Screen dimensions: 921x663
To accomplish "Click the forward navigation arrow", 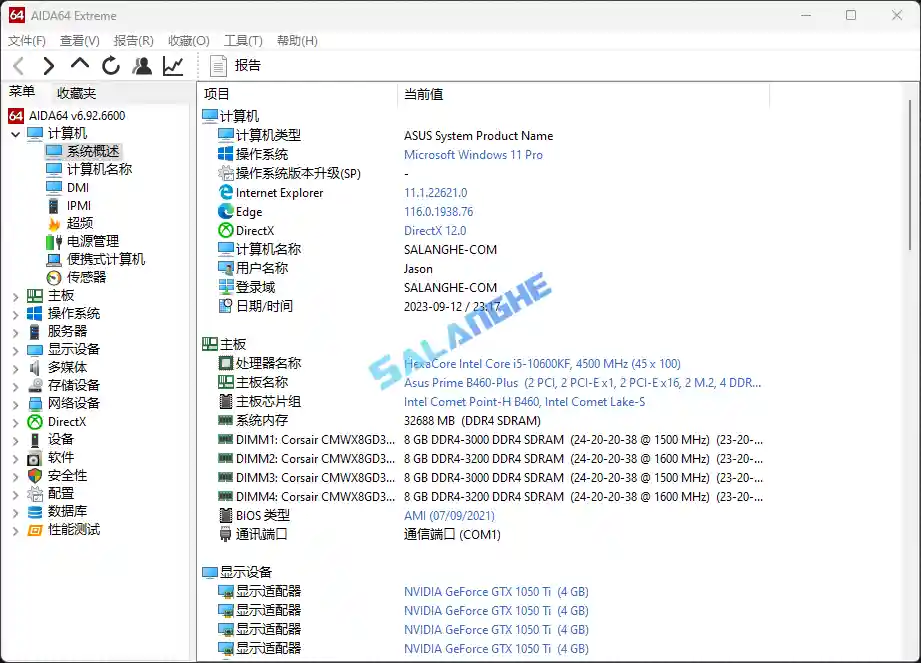I will pos(48,65).
